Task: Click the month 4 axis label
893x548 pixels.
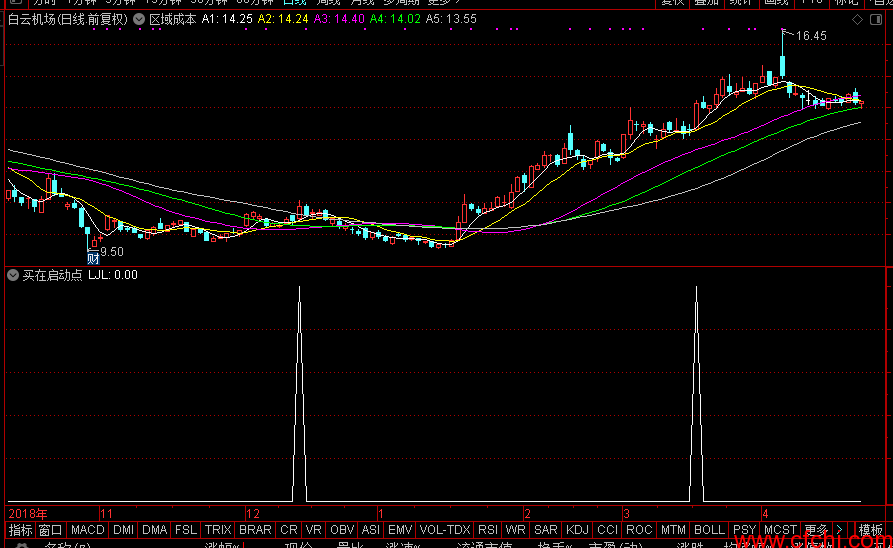Action: [x=765, y=514]
